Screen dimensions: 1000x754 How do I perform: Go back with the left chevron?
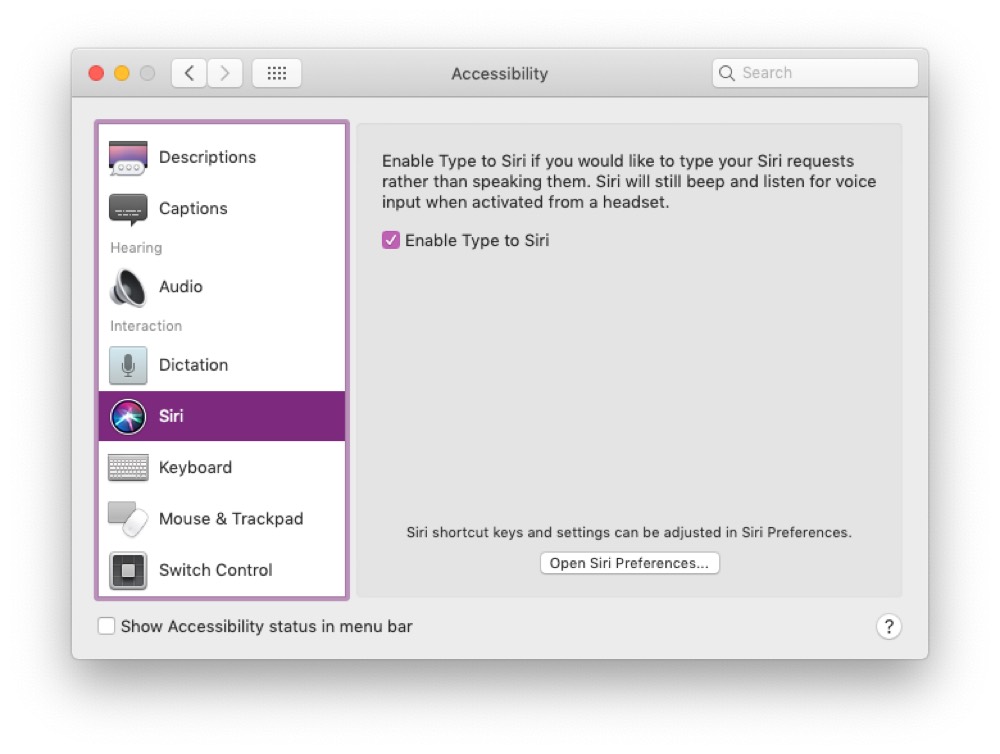(189, 73)
